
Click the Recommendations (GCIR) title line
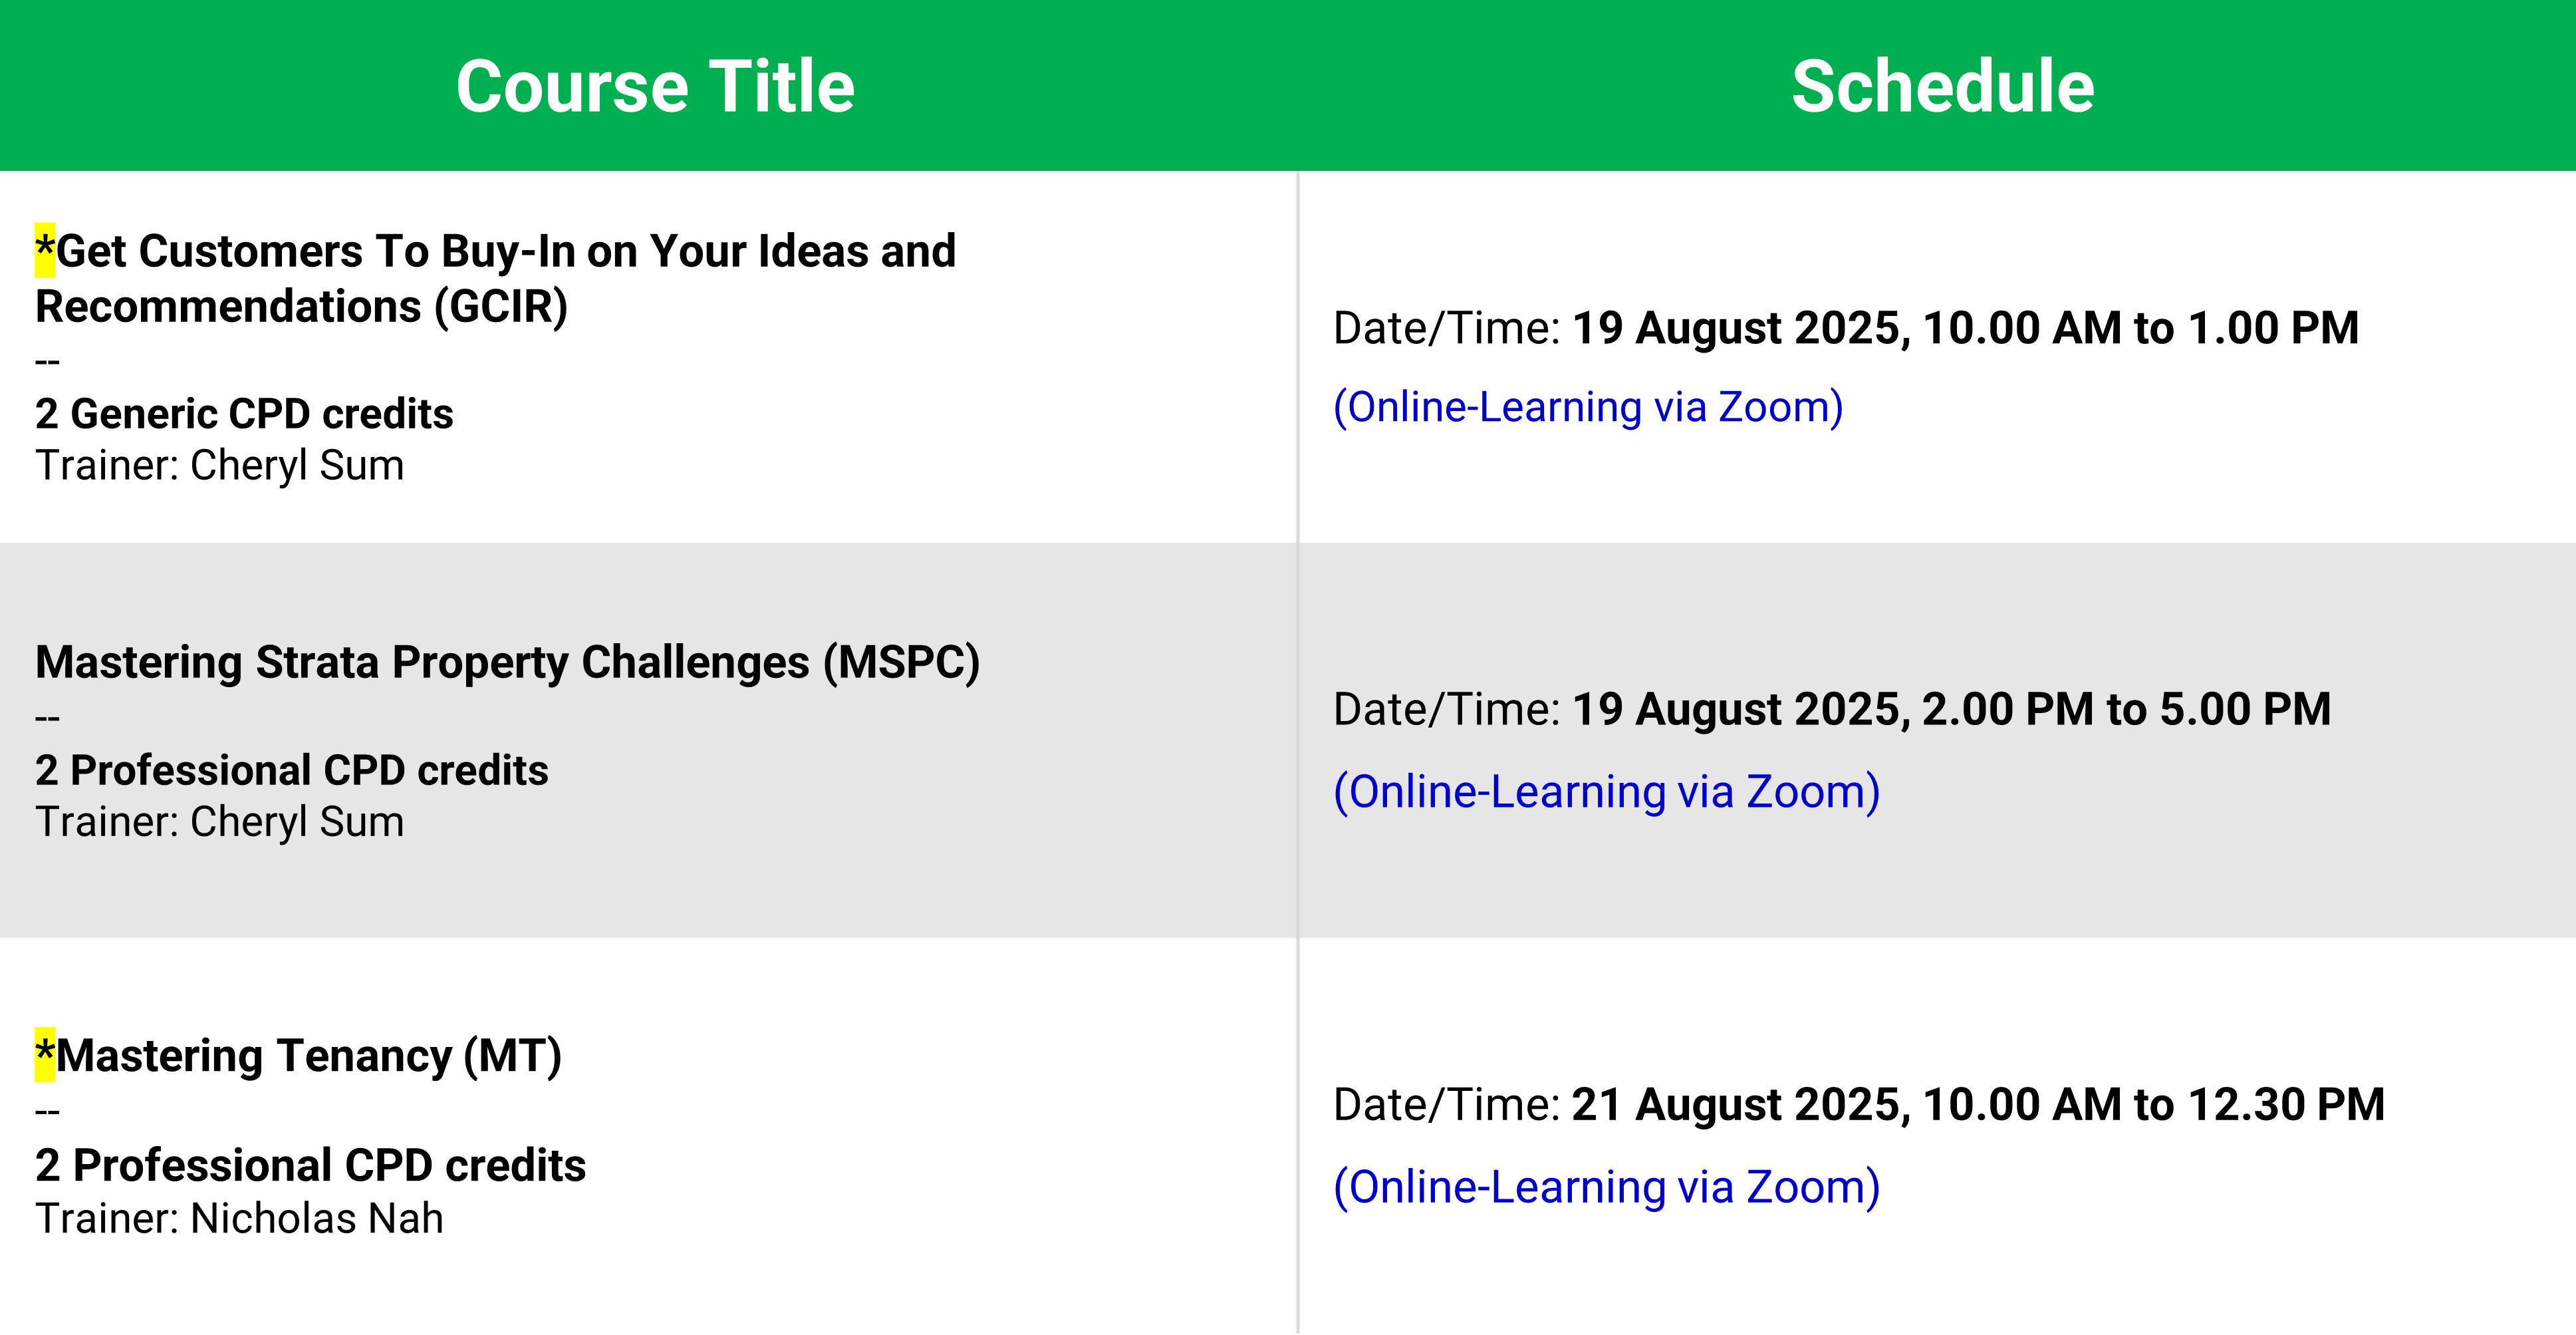point(301,307)
